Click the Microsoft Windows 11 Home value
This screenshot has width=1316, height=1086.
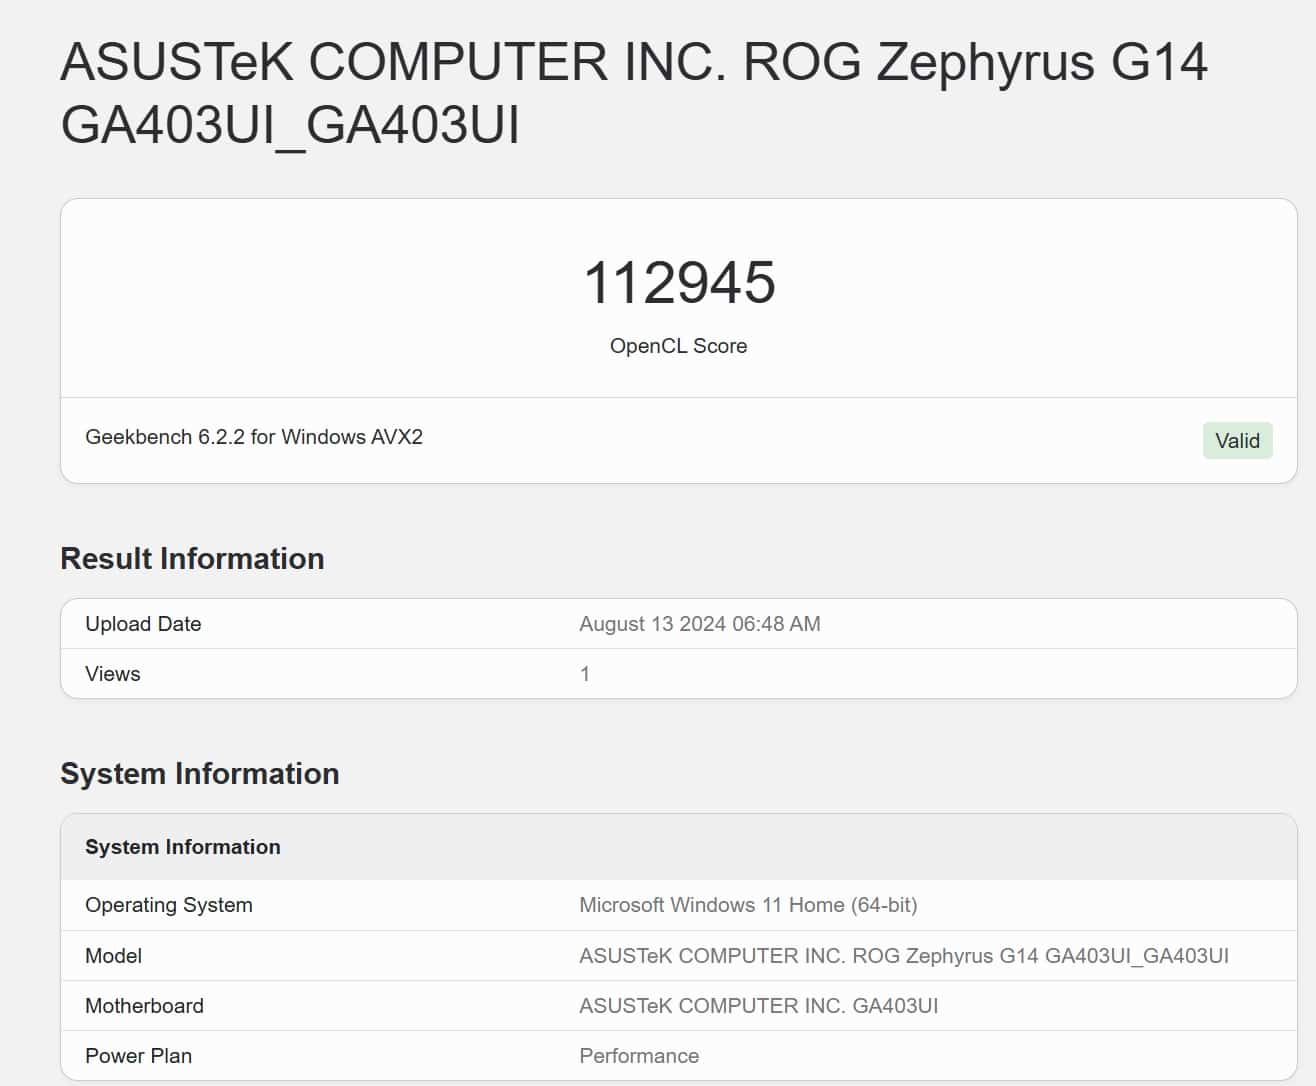tap(747, 905)
